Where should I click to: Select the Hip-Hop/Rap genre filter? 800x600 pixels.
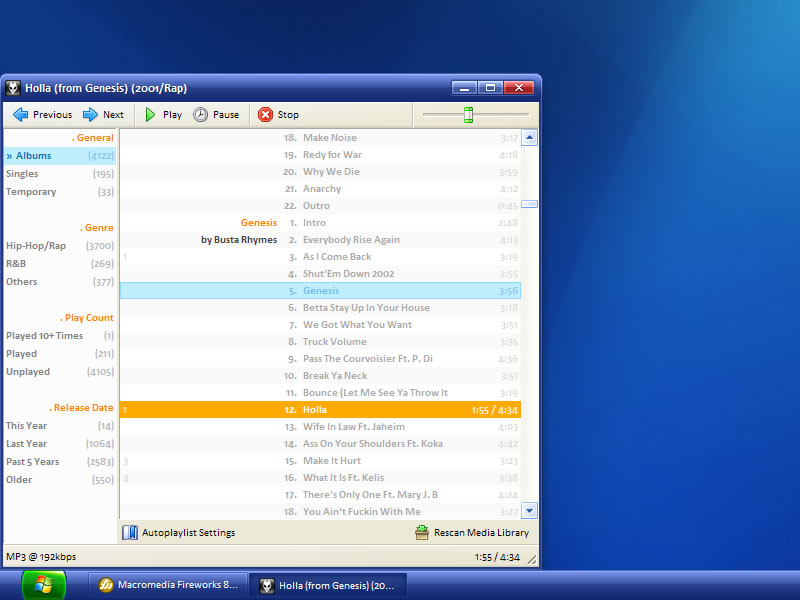pyautogui.click(x=36, y=246)
